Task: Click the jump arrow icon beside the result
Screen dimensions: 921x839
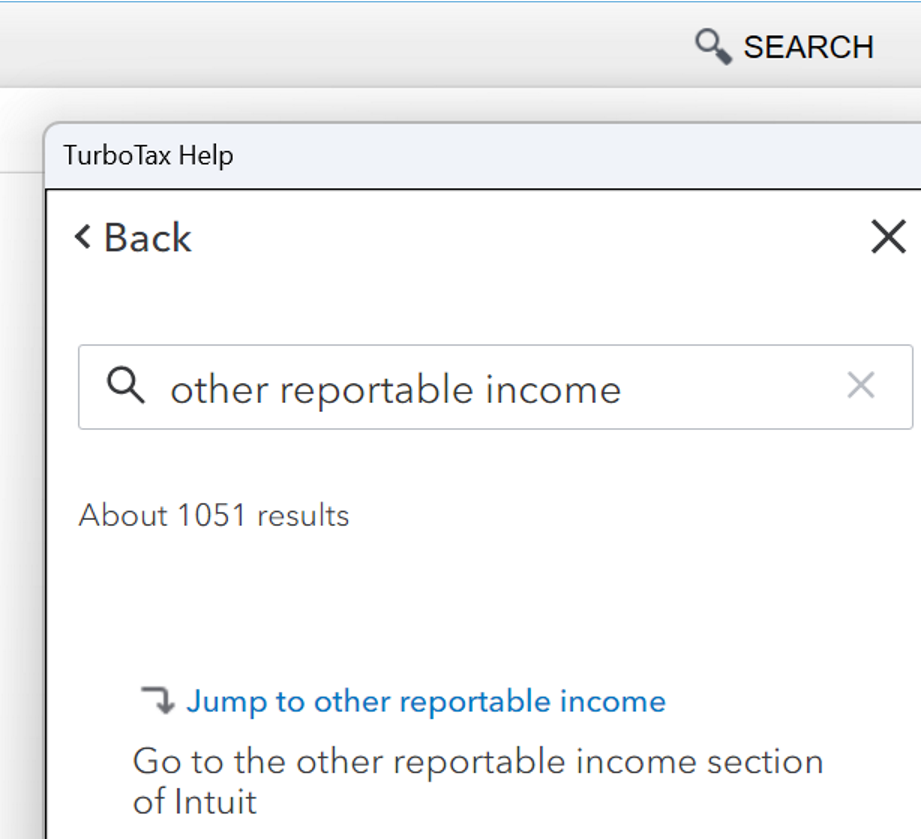Action: click(157, 700)
